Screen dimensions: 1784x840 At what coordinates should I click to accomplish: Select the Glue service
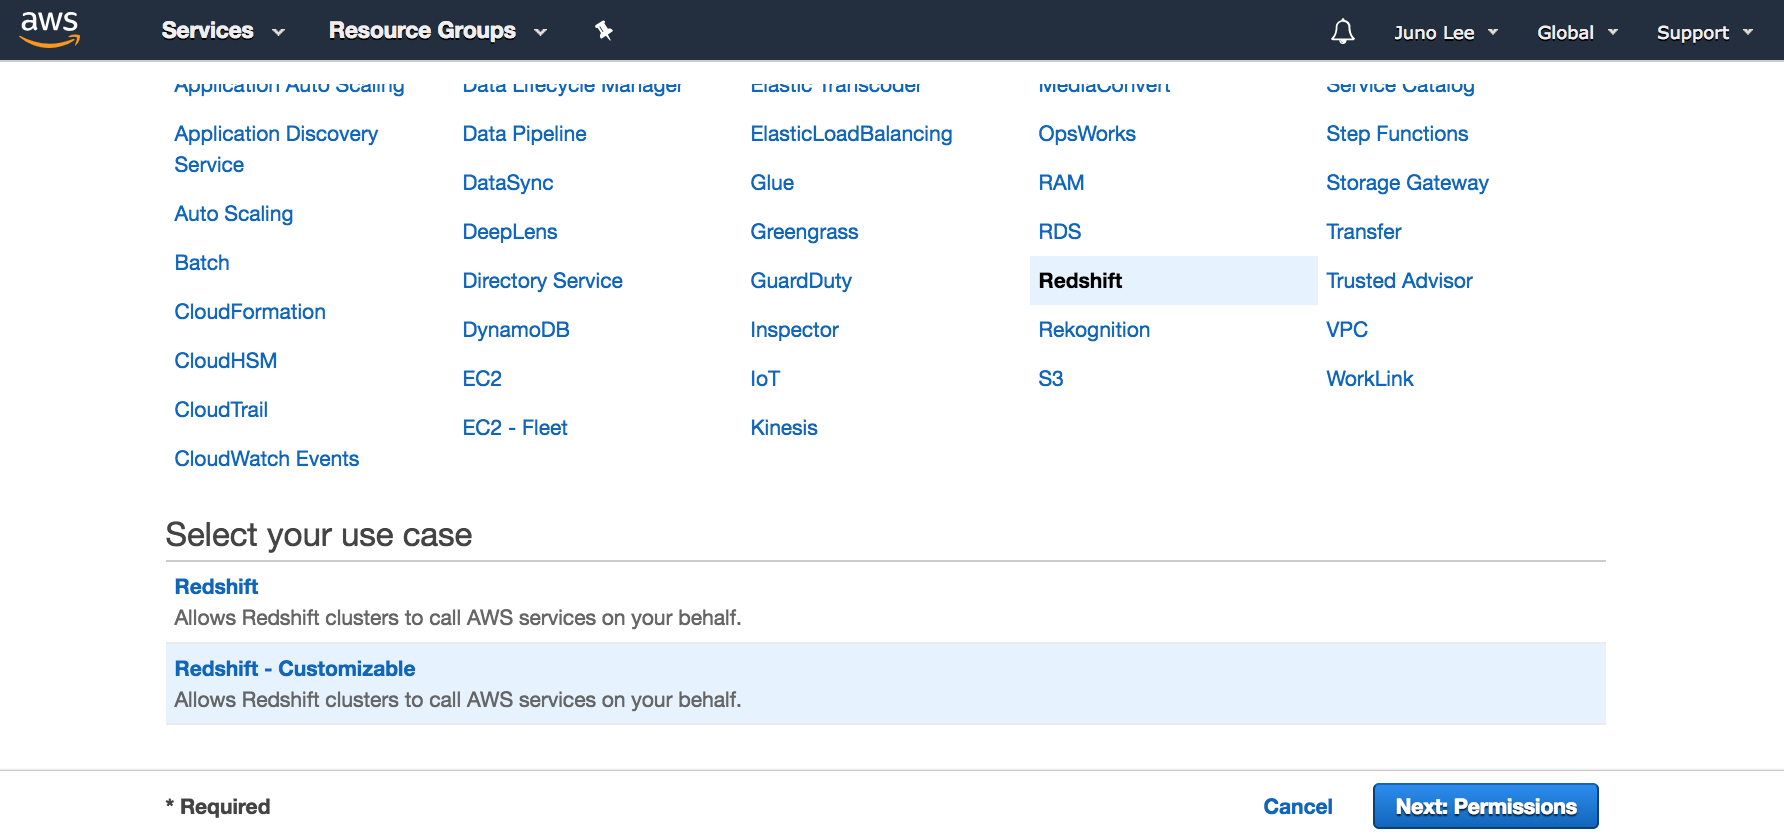tap(772, 183)
